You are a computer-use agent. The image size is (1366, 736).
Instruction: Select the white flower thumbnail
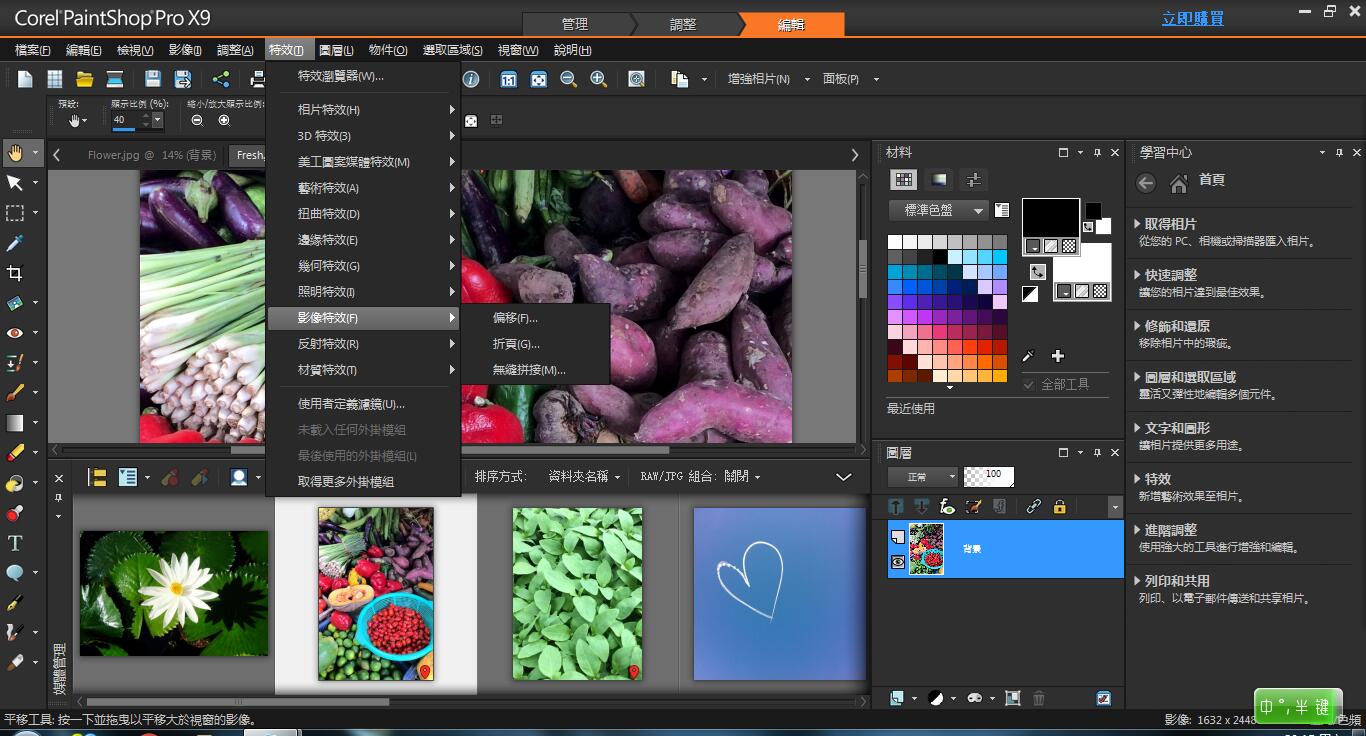(174, 593)
